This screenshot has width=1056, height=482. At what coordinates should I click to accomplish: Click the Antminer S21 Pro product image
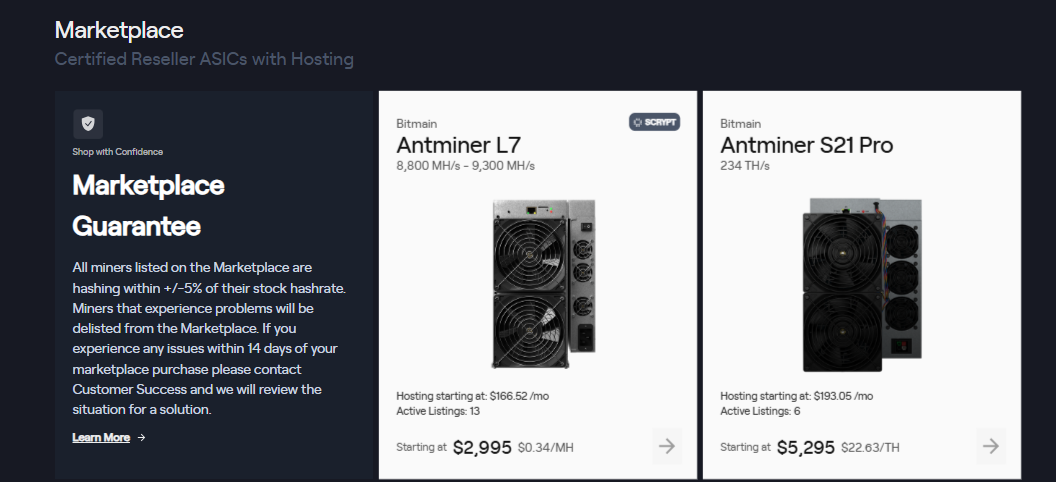(x=862, y=284)
